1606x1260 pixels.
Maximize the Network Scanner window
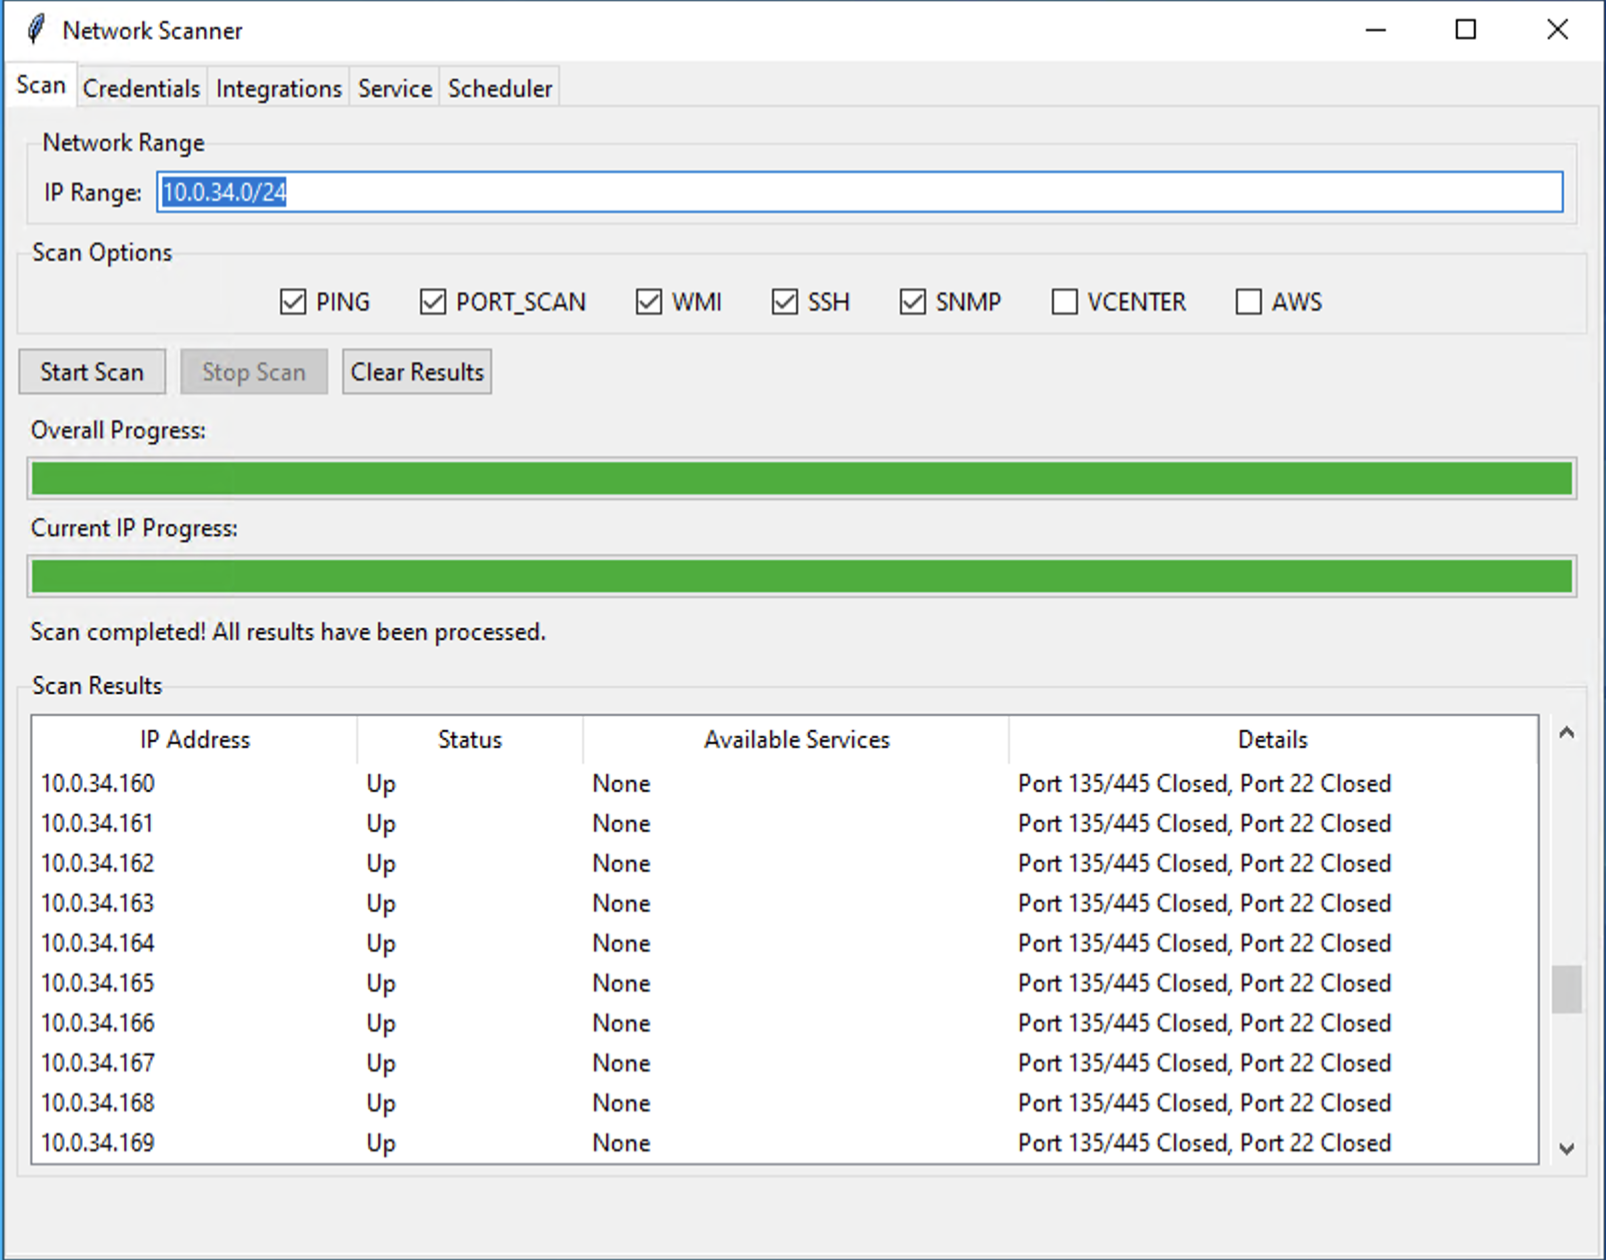[x=1465, y=30]
